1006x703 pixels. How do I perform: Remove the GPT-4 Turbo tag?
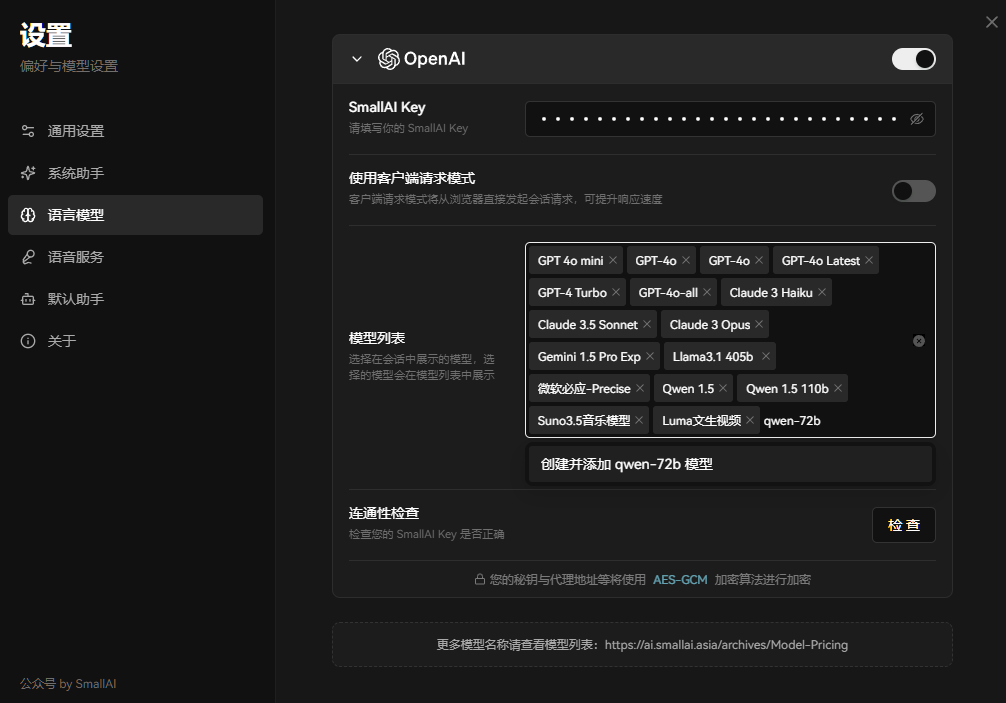coord(616,292)
